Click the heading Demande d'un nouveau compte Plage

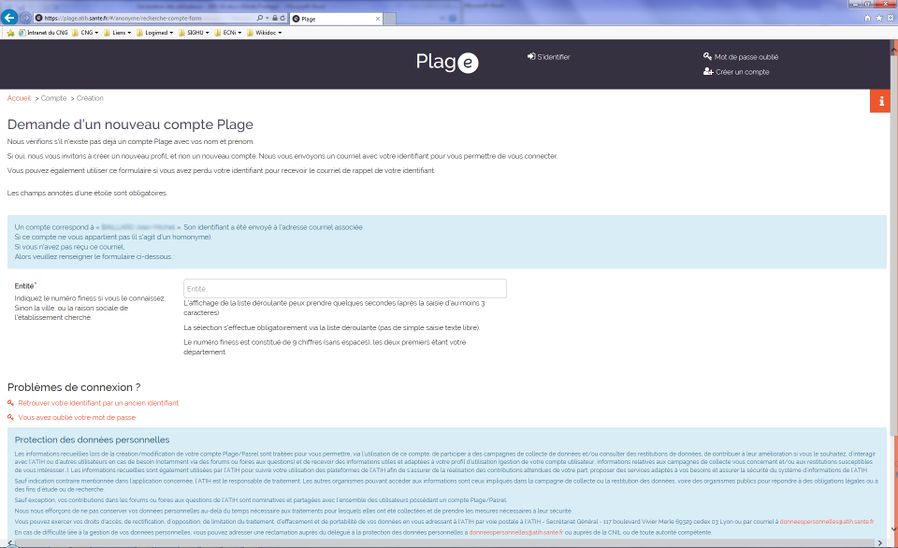click(x=130, y=124)
